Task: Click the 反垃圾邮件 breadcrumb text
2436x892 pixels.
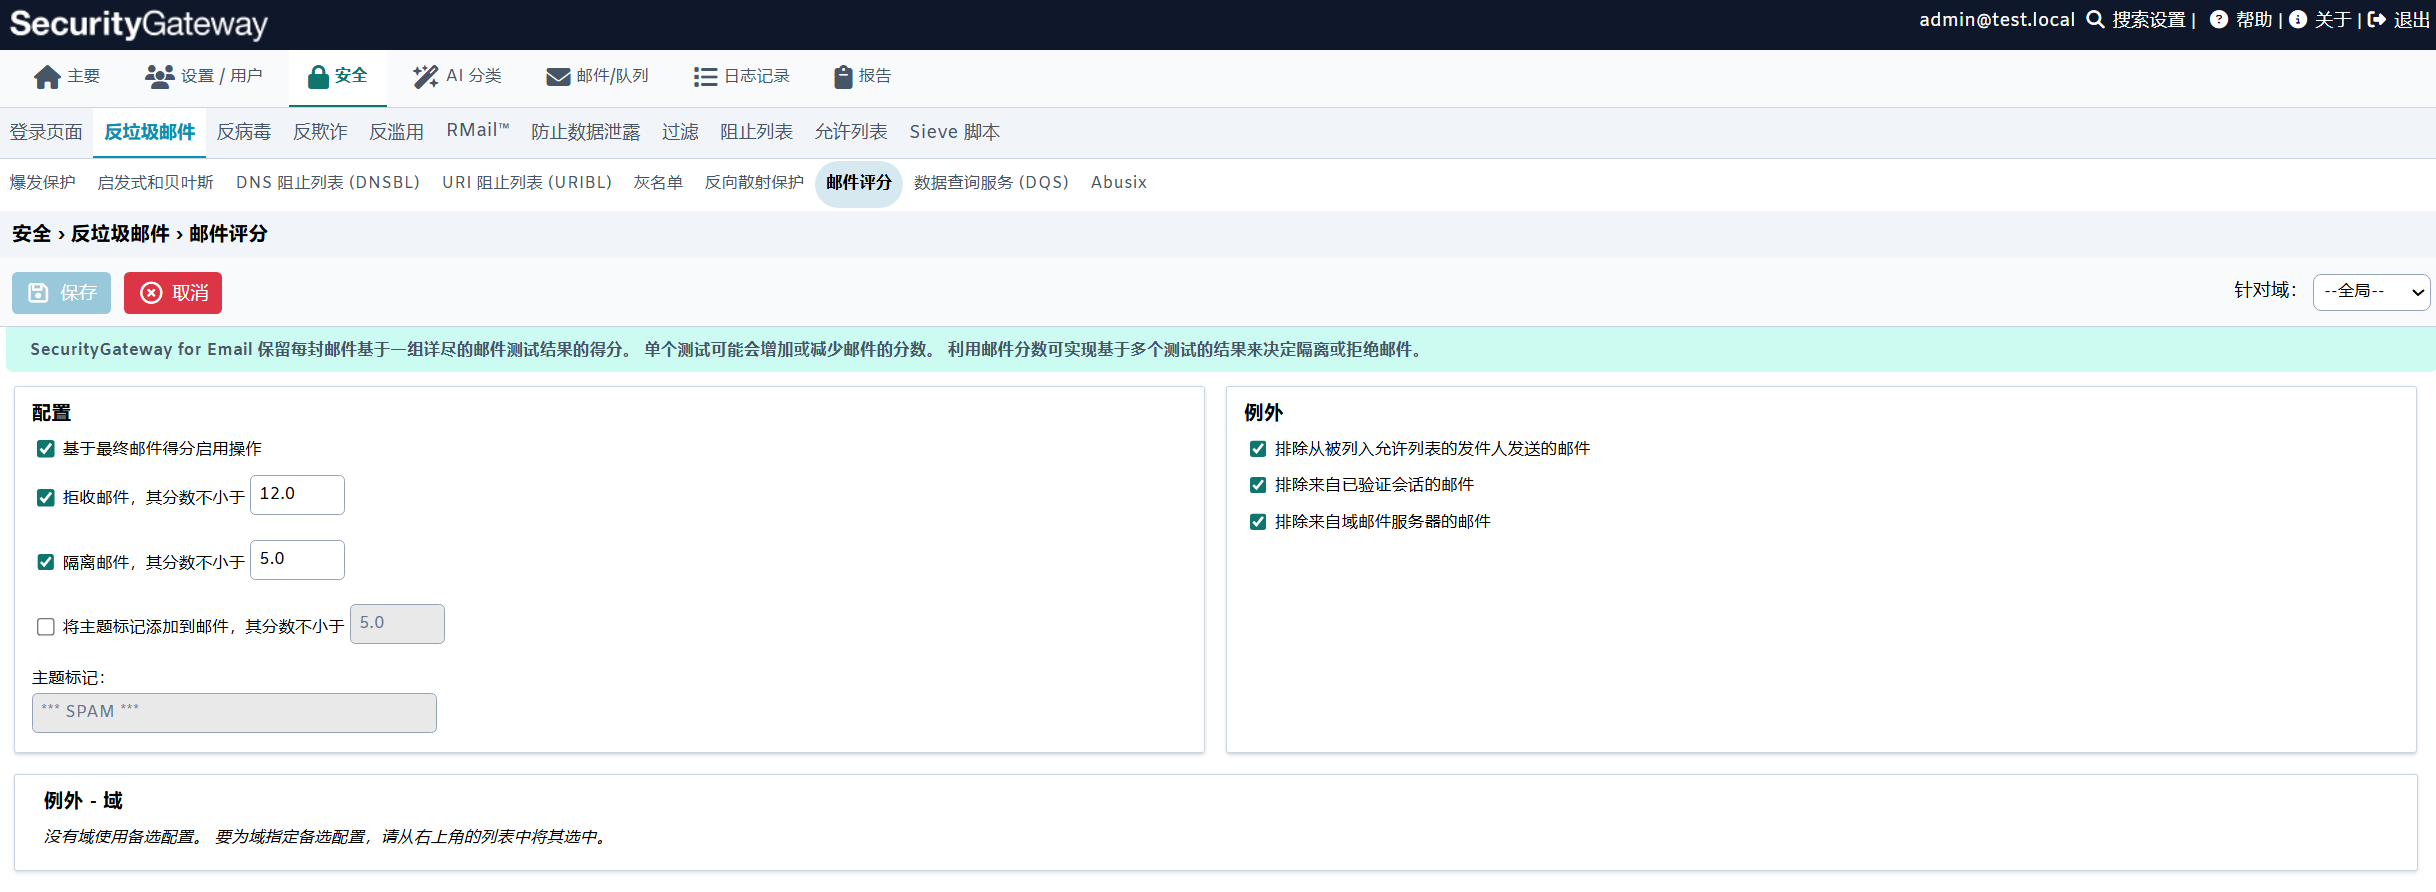Action: click(120, 234)
